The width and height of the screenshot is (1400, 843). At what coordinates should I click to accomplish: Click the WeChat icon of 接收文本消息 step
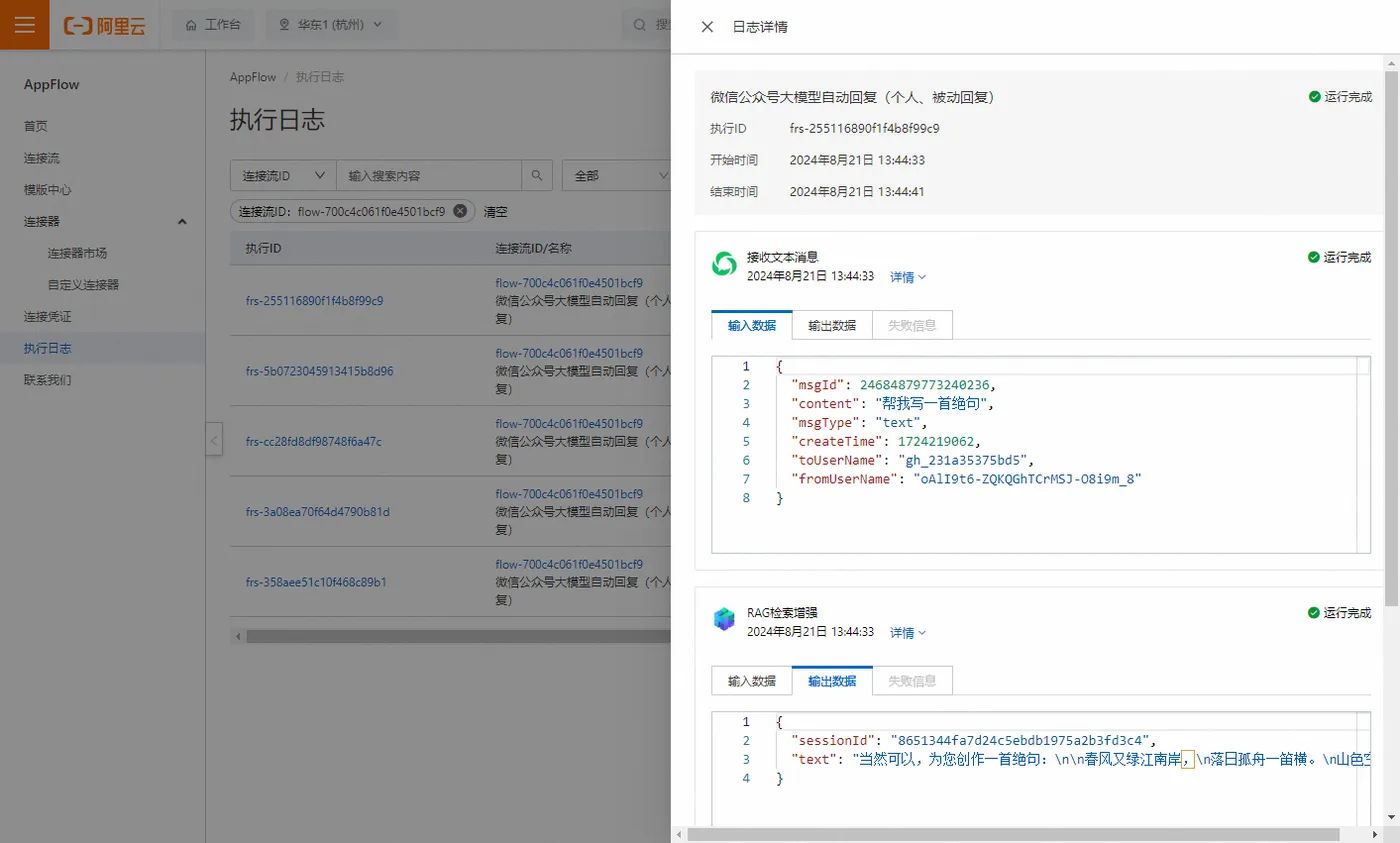click(723, 265)
